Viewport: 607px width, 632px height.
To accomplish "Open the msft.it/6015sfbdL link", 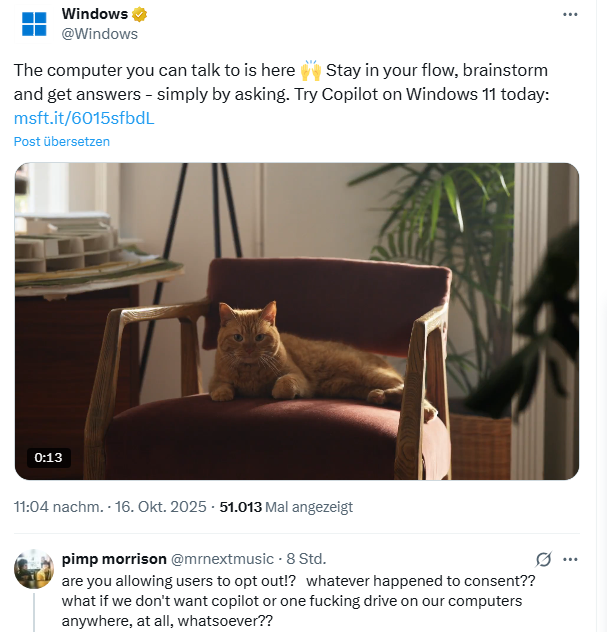I will click(x=84, y=118).
